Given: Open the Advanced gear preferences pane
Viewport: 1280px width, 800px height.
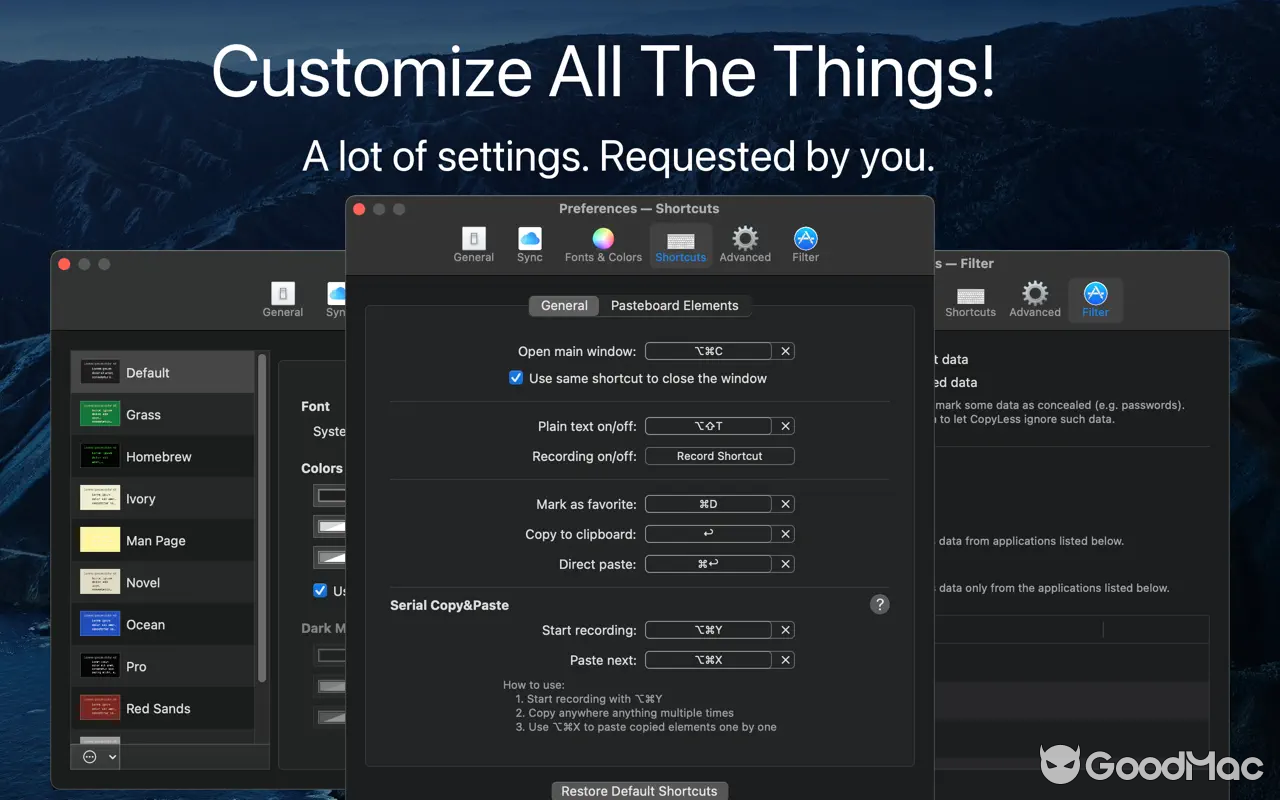Looking at the screenshot, I should (744, 243).
